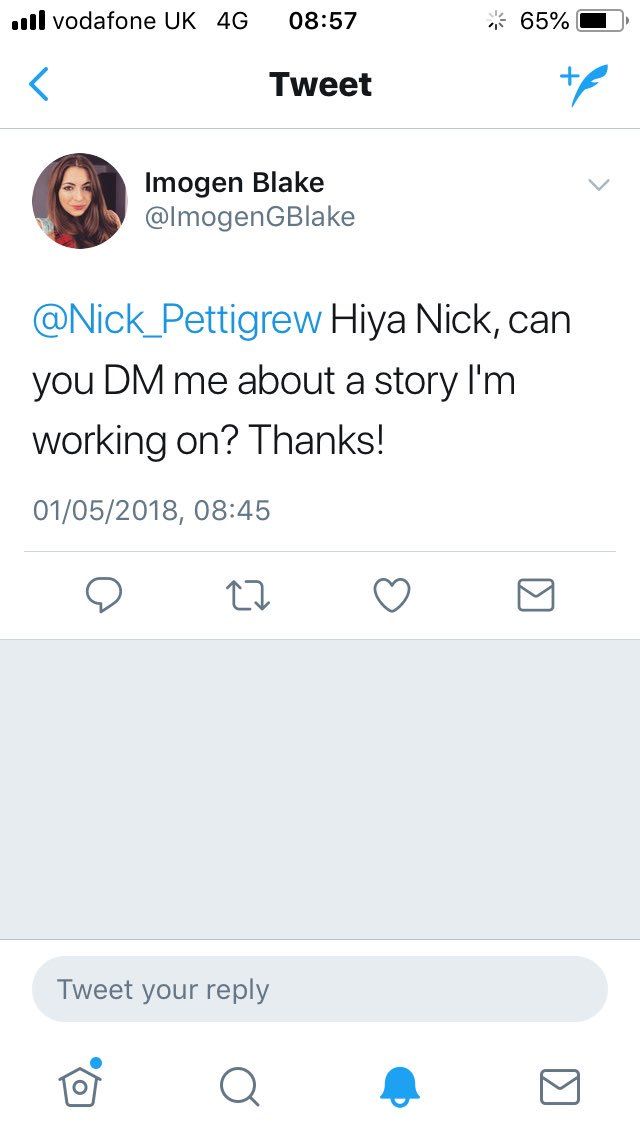
Task: Open Notifications bell tab
Action: pyautogui.click(x=400, y=1086)
